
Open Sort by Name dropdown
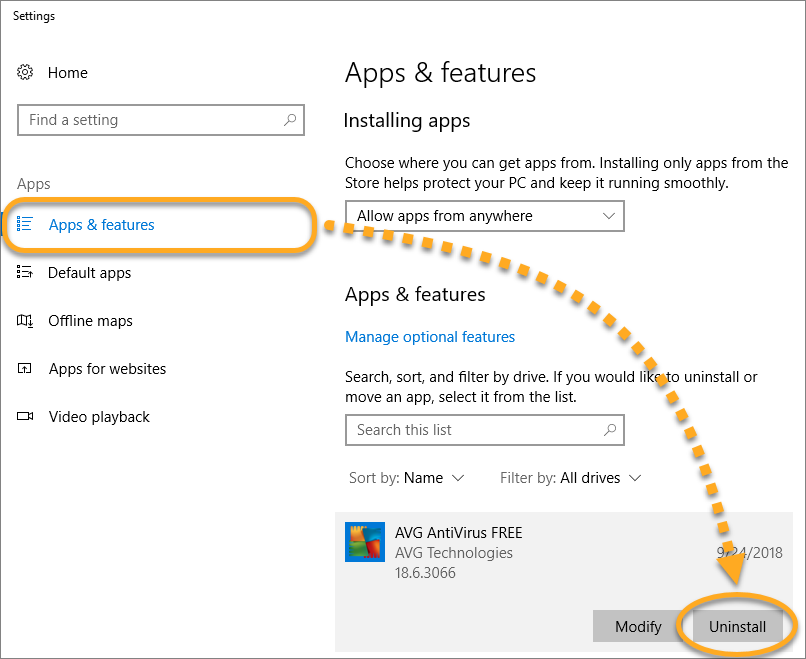(x=407, y=478)
